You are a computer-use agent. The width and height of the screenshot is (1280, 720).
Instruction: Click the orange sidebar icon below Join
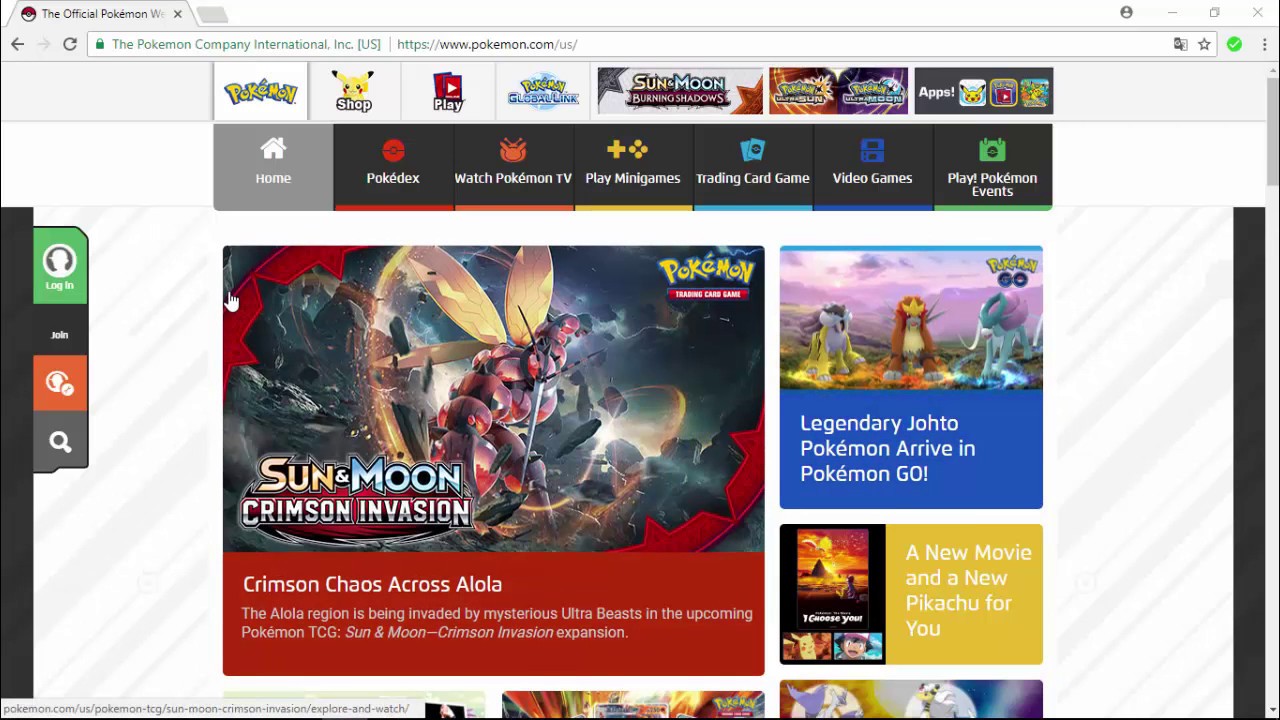coord(60,383)
